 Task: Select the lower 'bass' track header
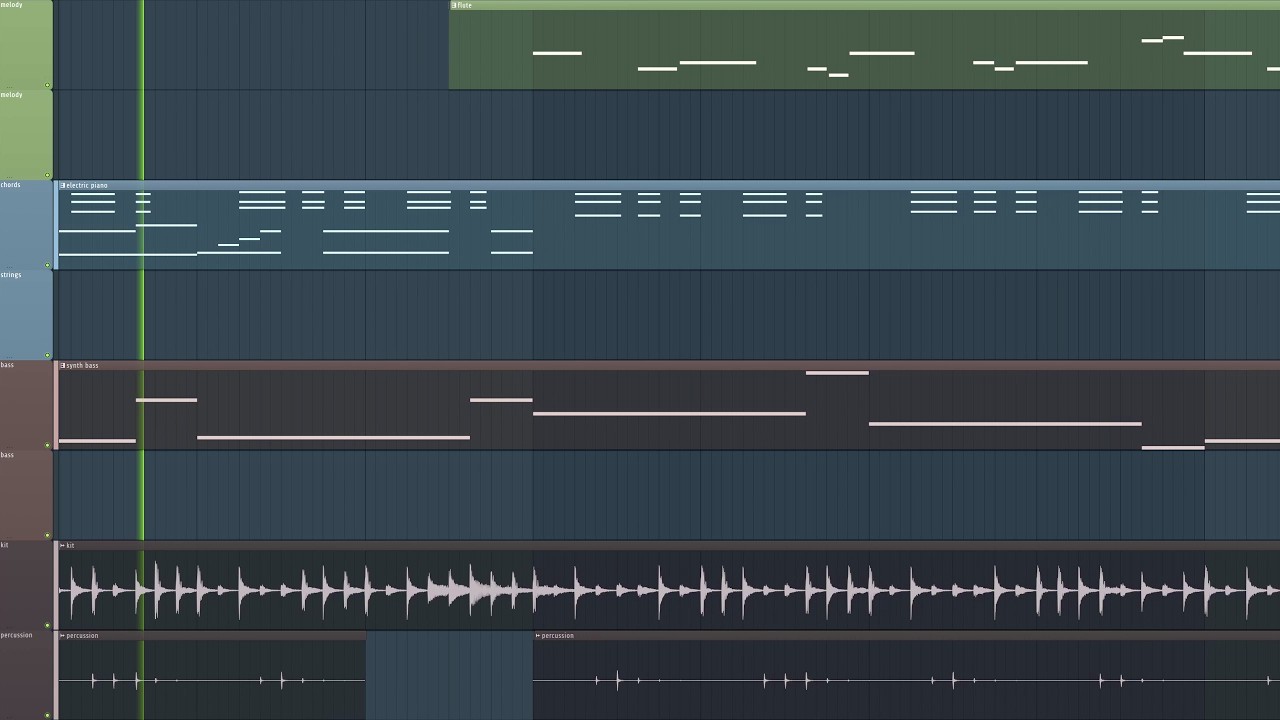tap(26, 495)
